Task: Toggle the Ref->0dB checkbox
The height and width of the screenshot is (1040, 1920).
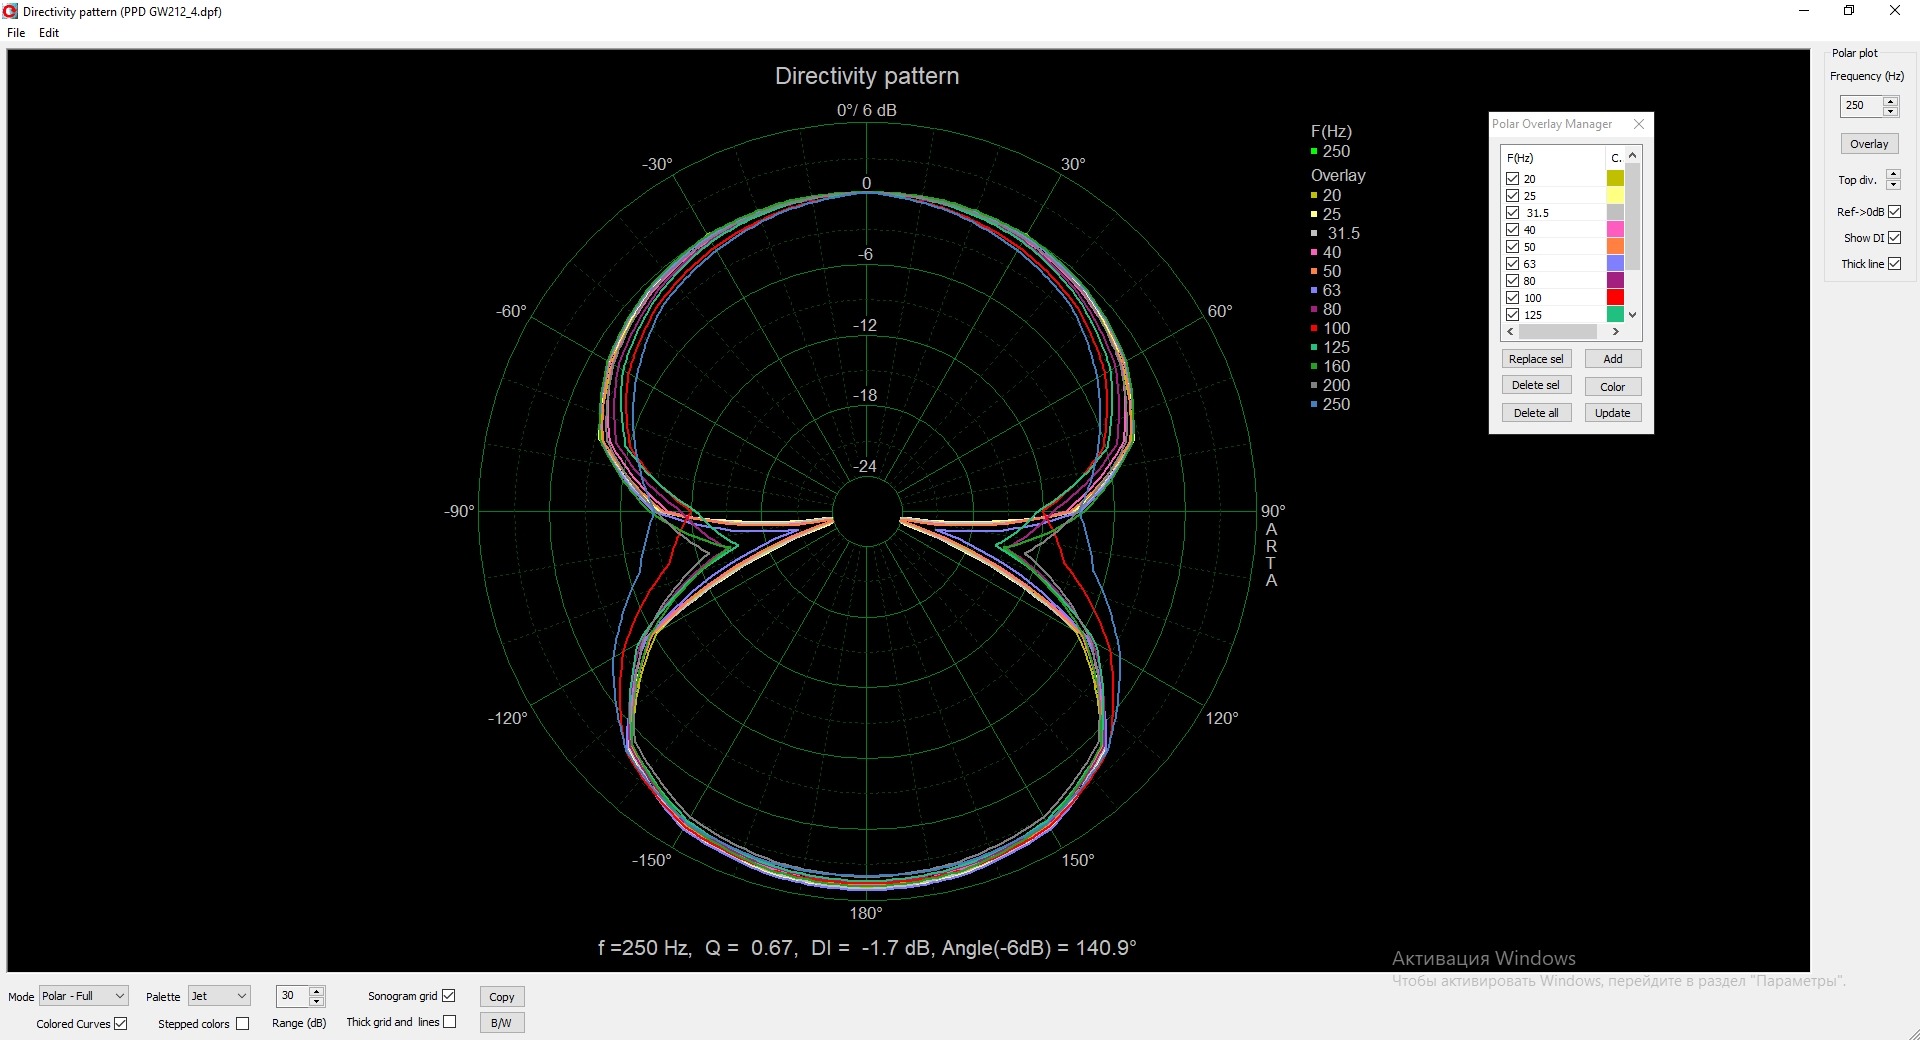Action: coord(1894,212)
